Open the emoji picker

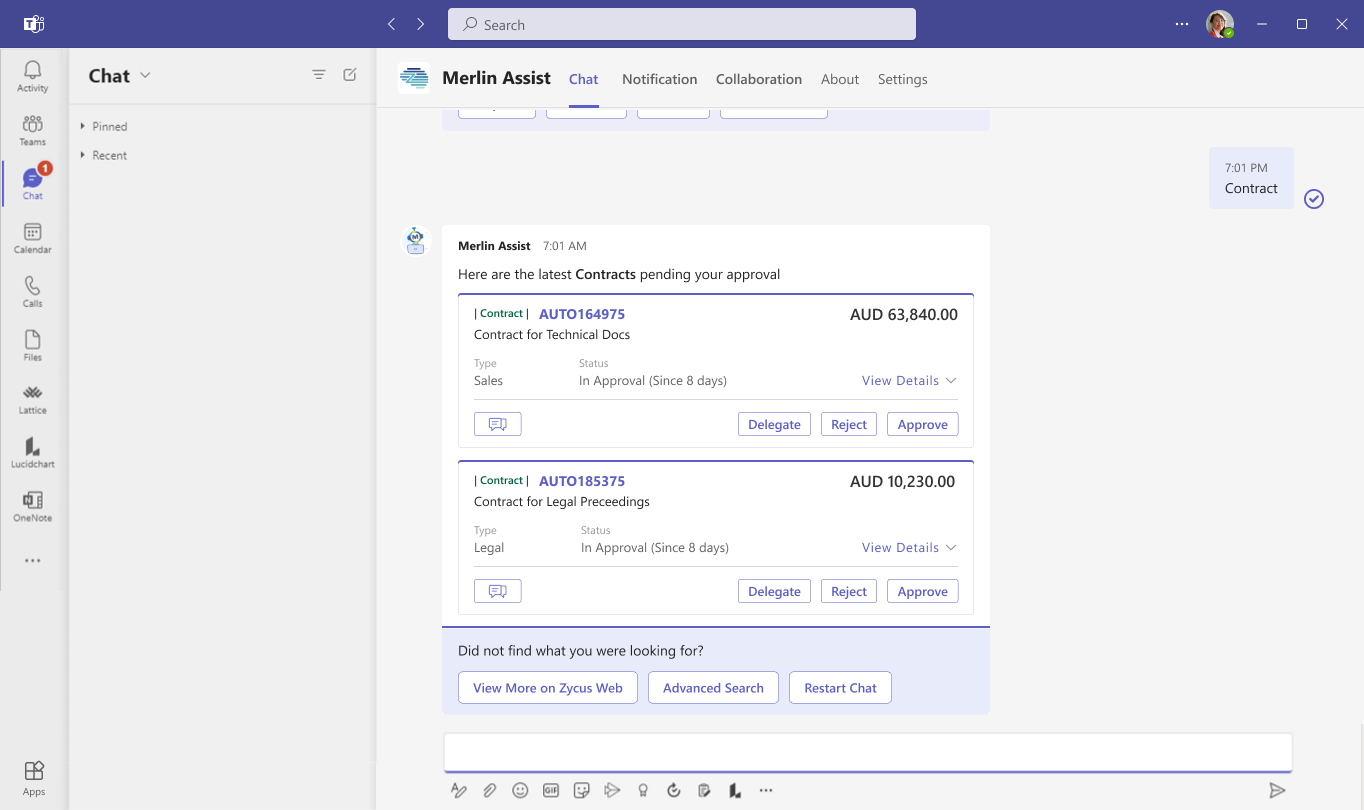[x=520, y=790]
